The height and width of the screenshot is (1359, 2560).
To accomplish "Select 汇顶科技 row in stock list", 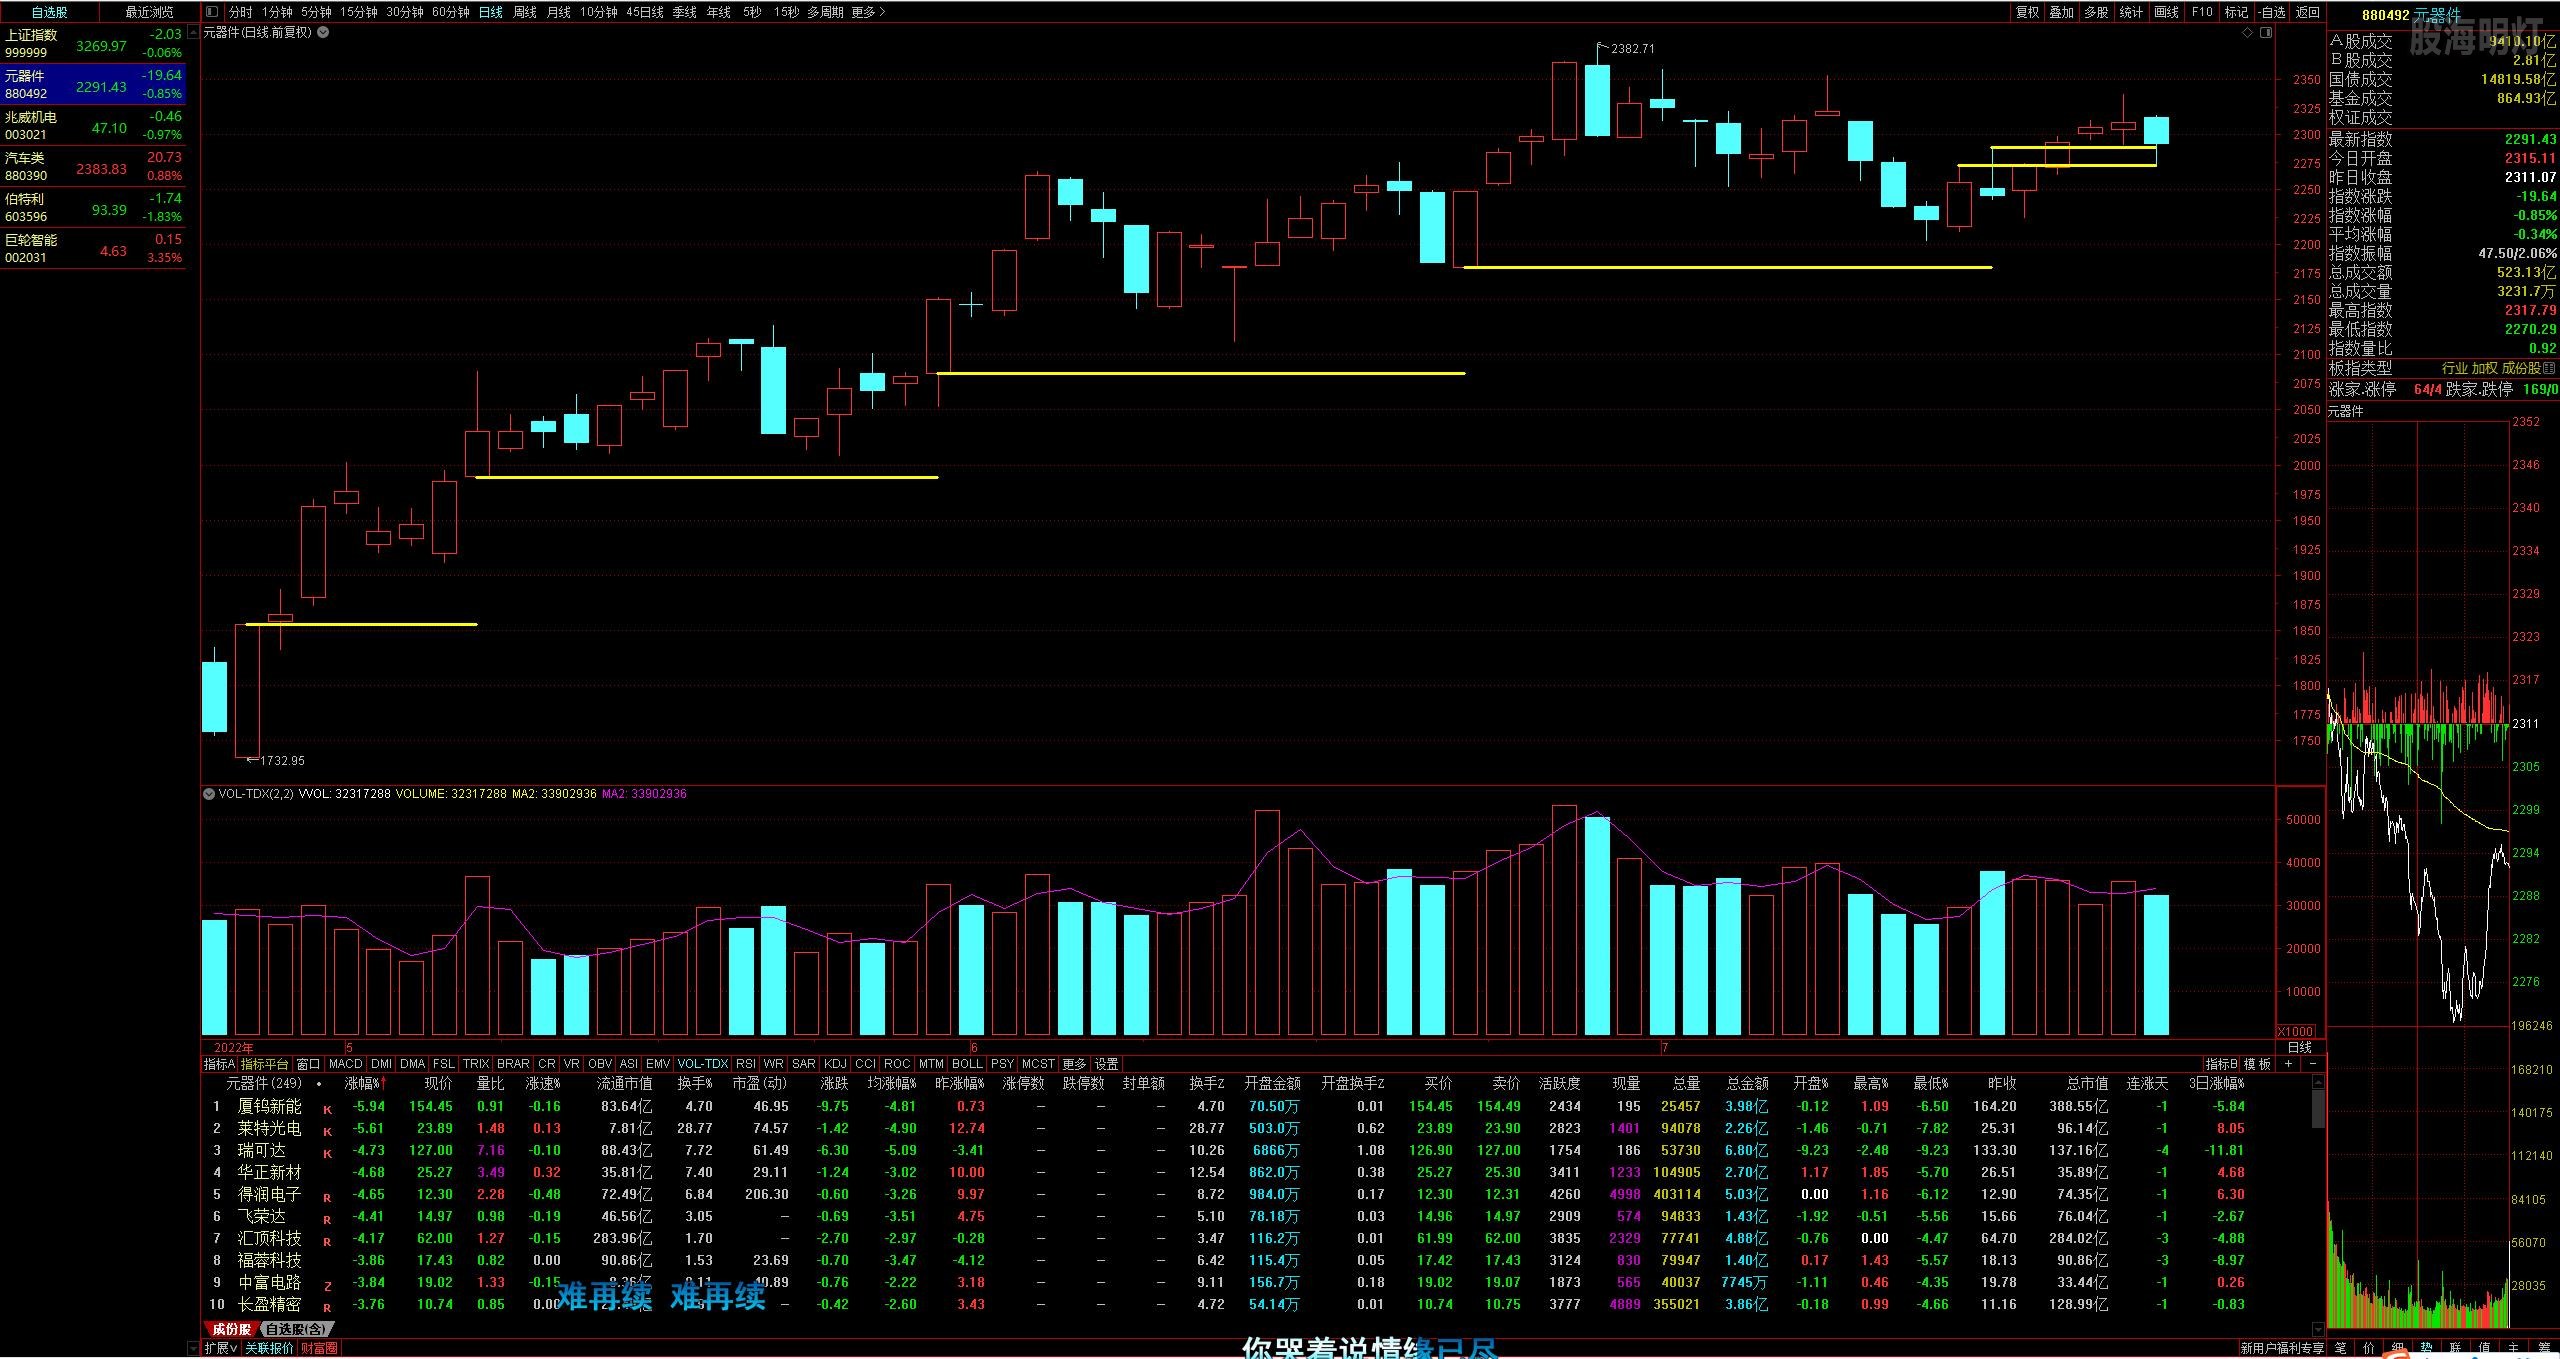I will click(1258, 1238).
